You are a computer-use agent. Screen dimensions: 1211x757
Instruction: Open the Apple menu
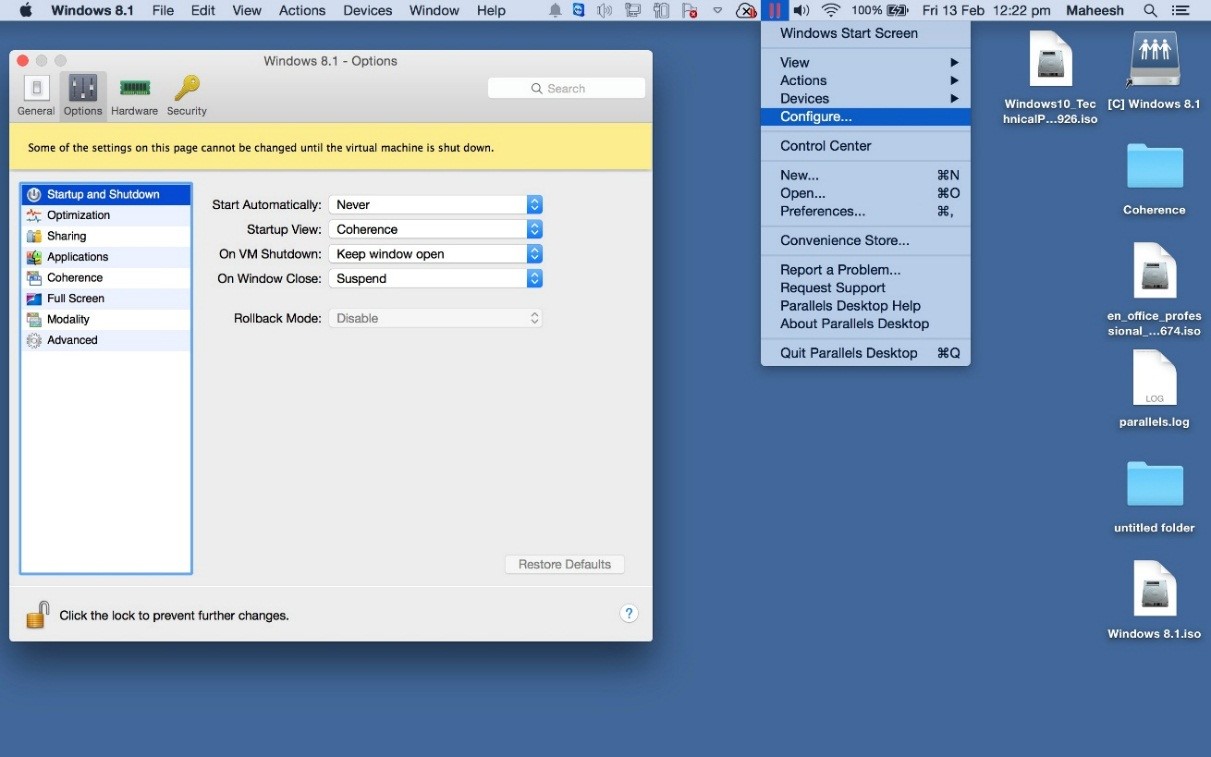[26, 11]
